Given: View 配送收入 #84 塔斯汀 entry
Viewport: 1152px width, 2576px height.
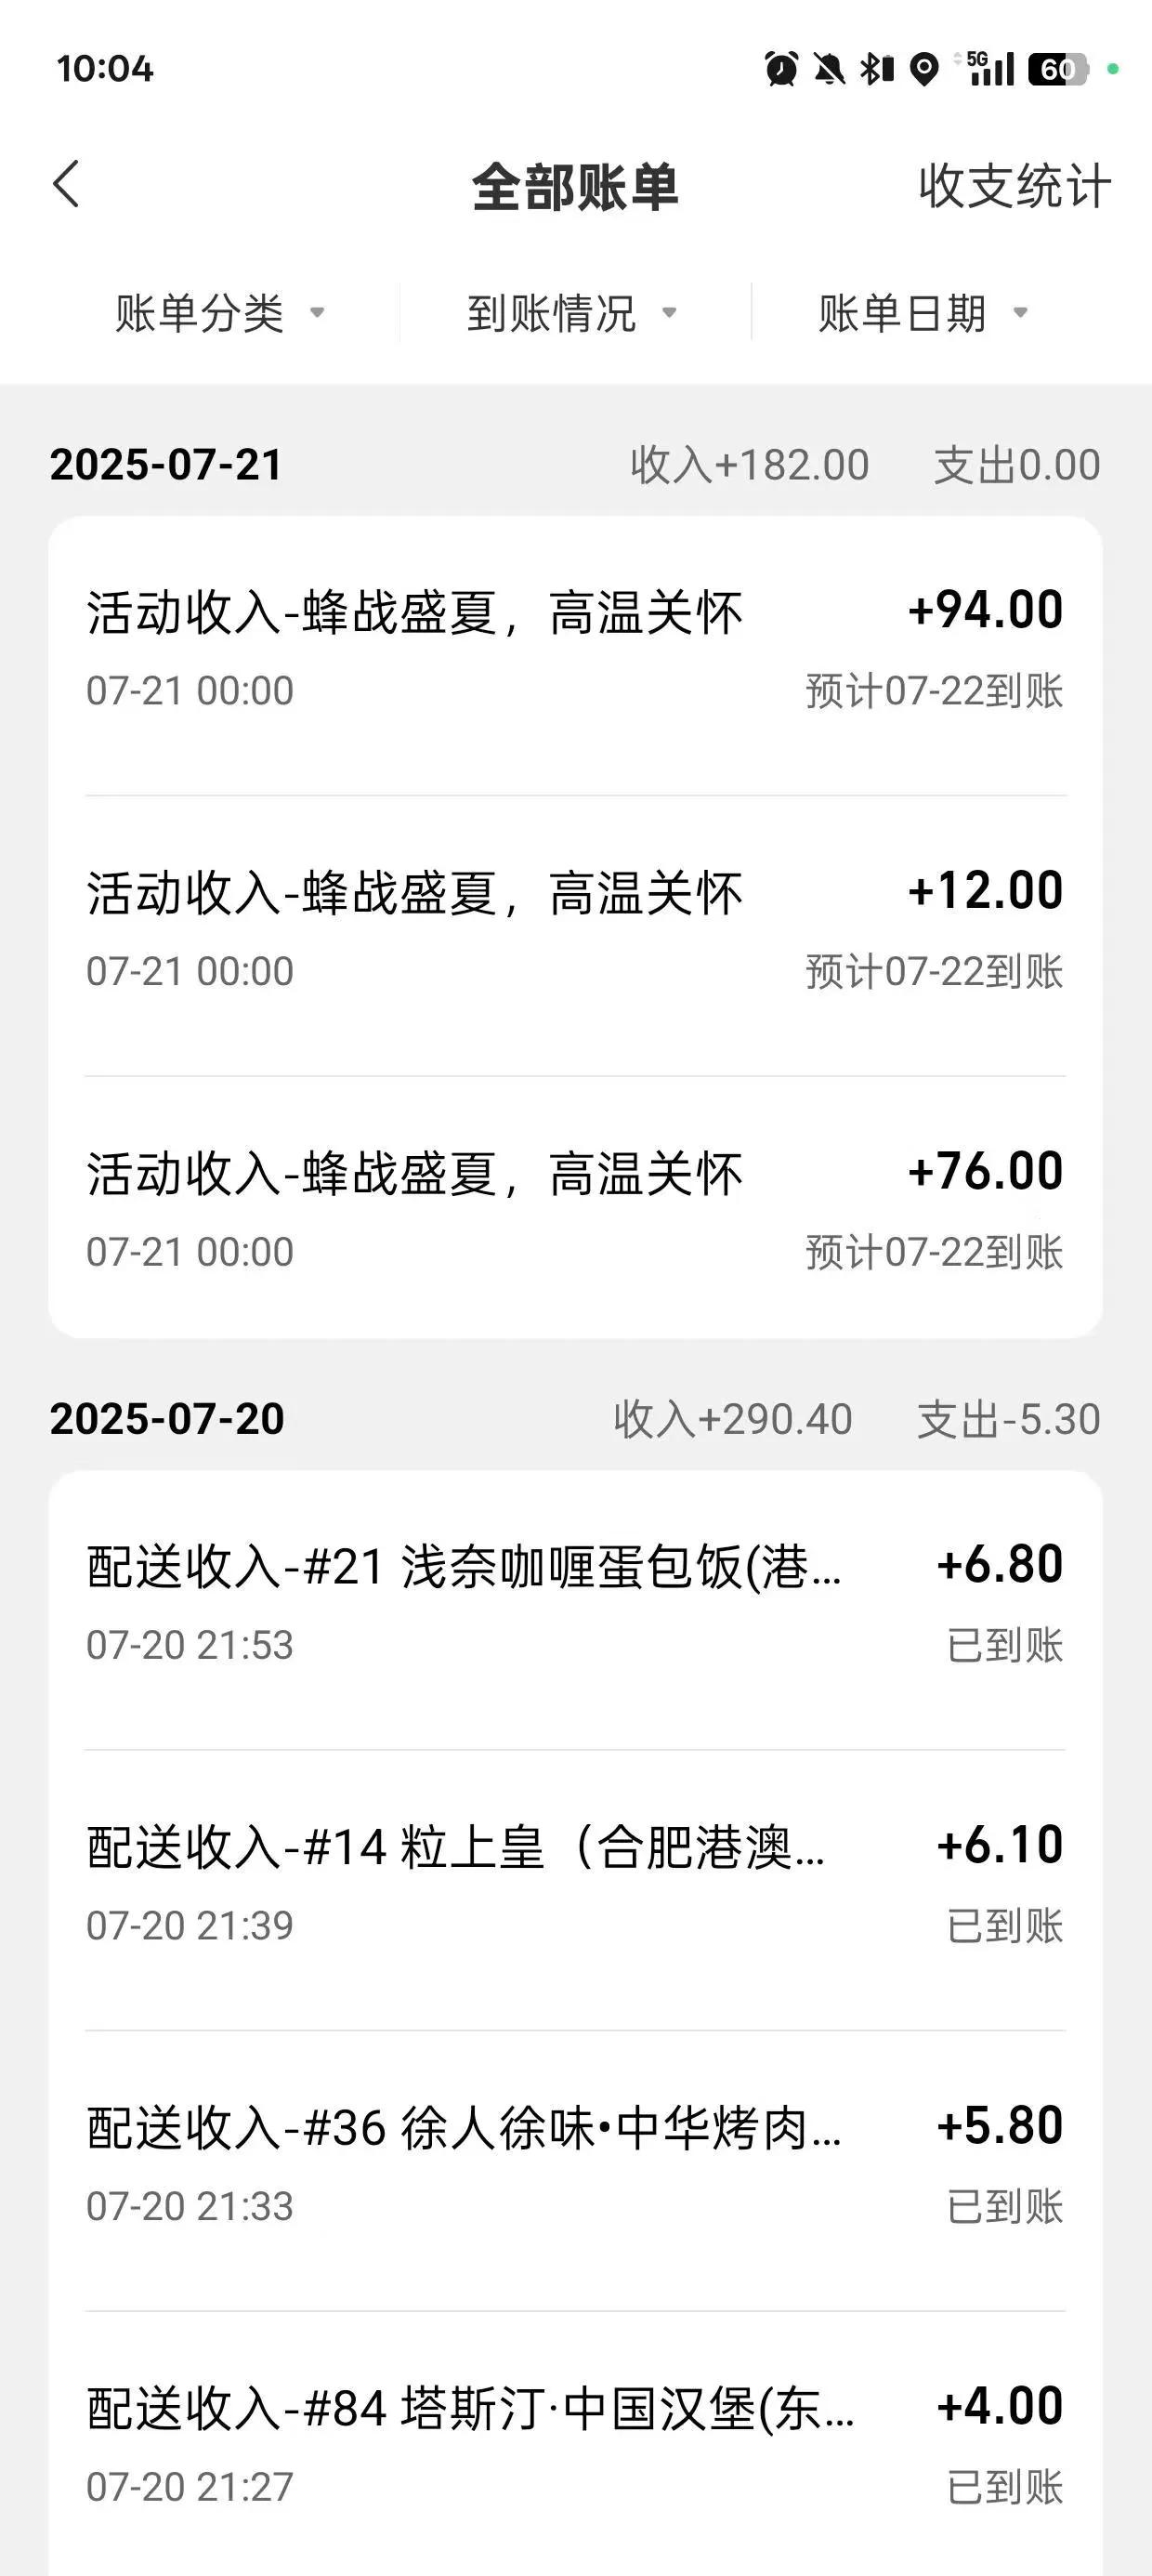Looking at the screenshot, I should tap(575, 2443).
